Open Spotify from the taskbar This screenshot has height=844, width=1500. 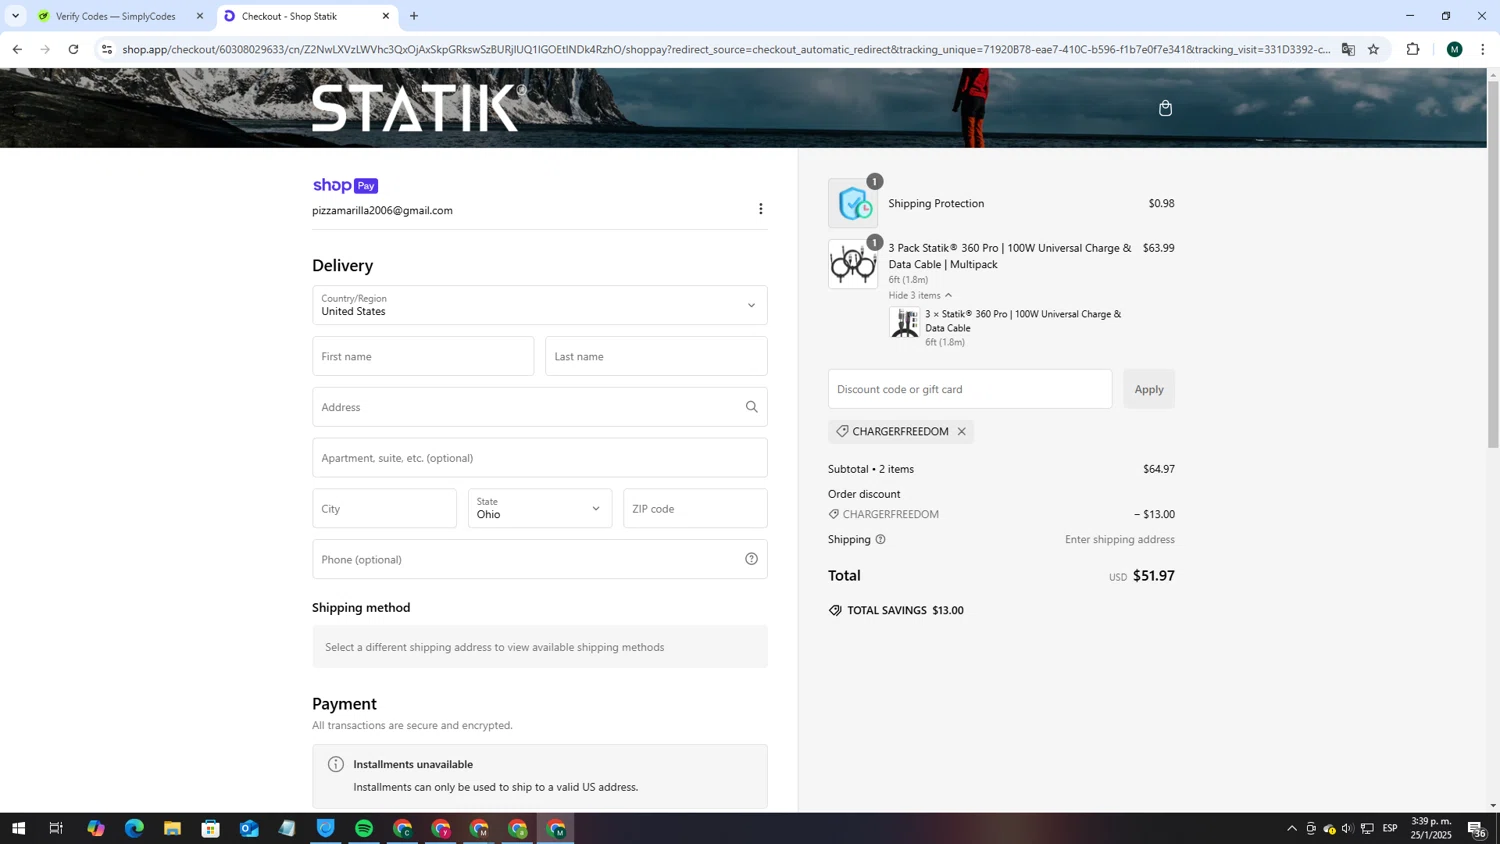(x=364, y=828)
